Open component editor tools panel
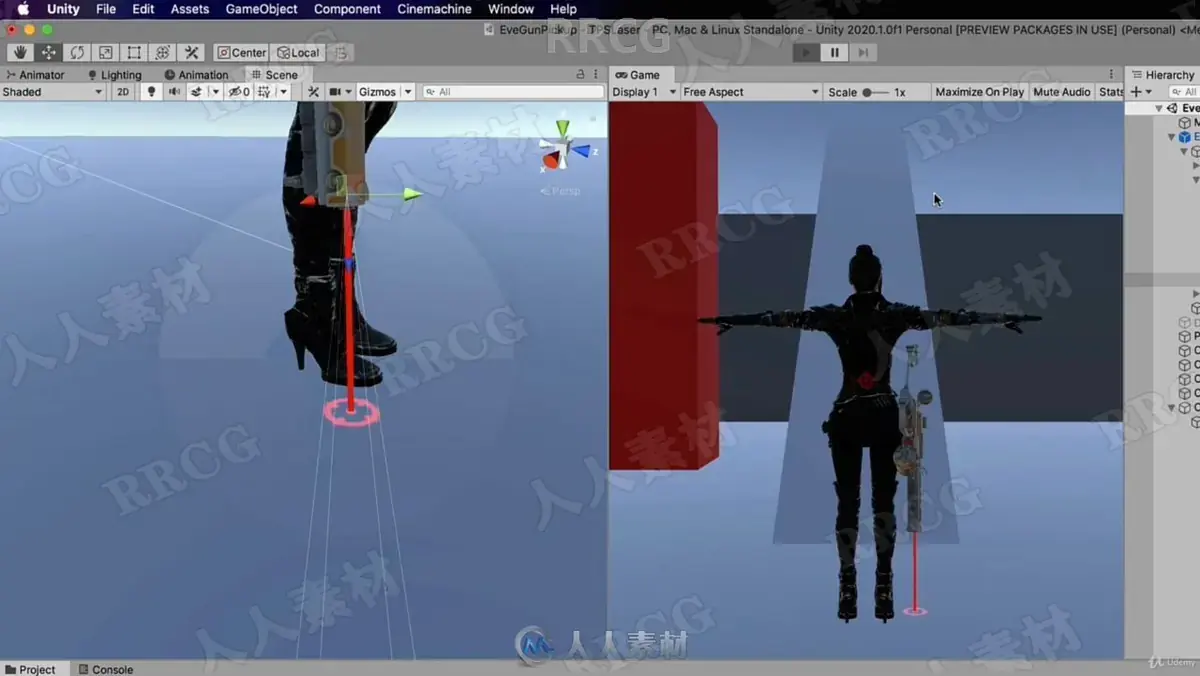1200x676 pixels. tap(313, 91)
